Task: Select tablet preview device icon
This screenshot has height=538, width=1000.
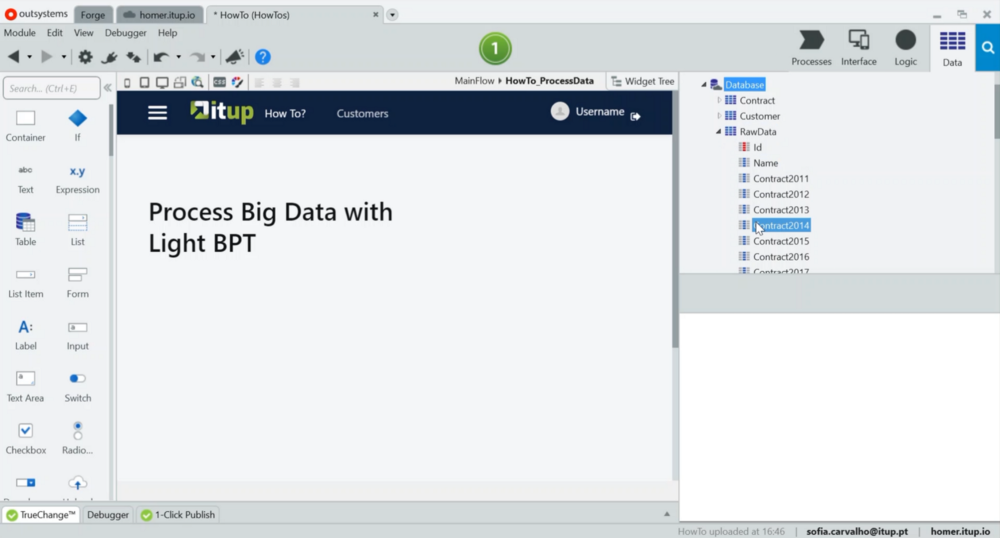Action: coord(144,82)
